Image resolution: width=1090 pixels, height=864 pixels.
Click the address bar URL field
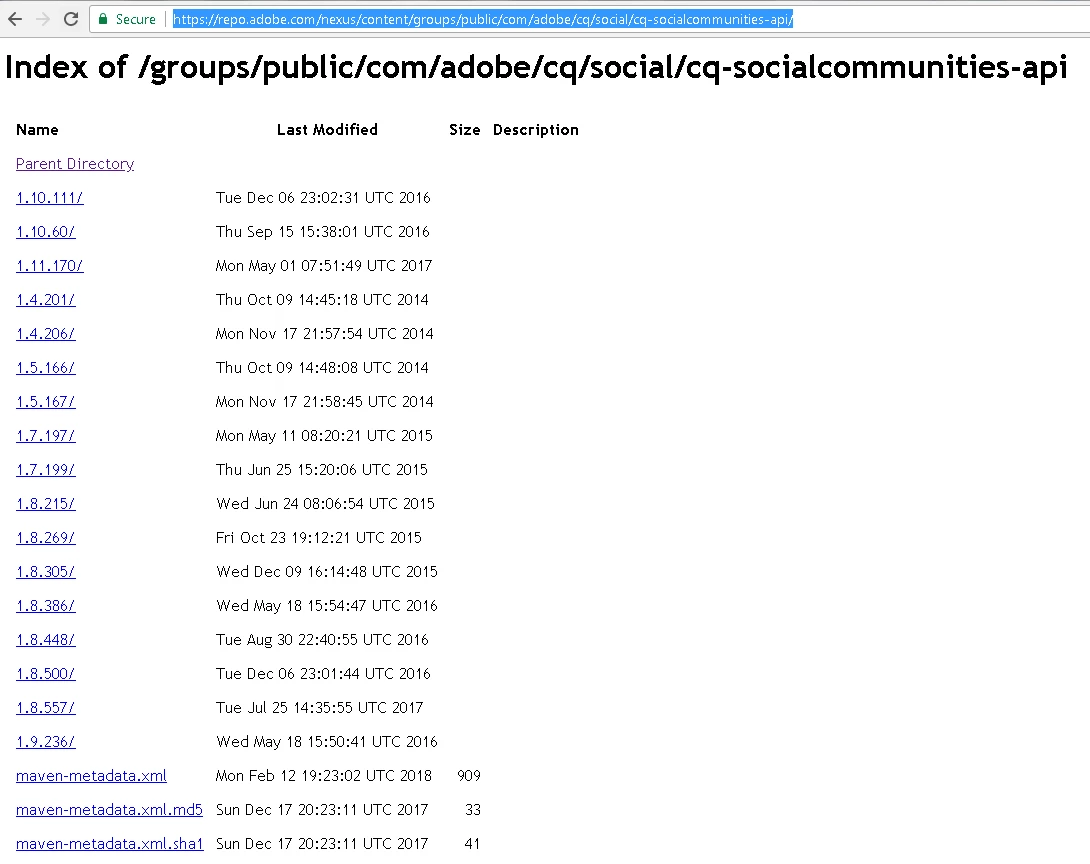pos(591,19)
